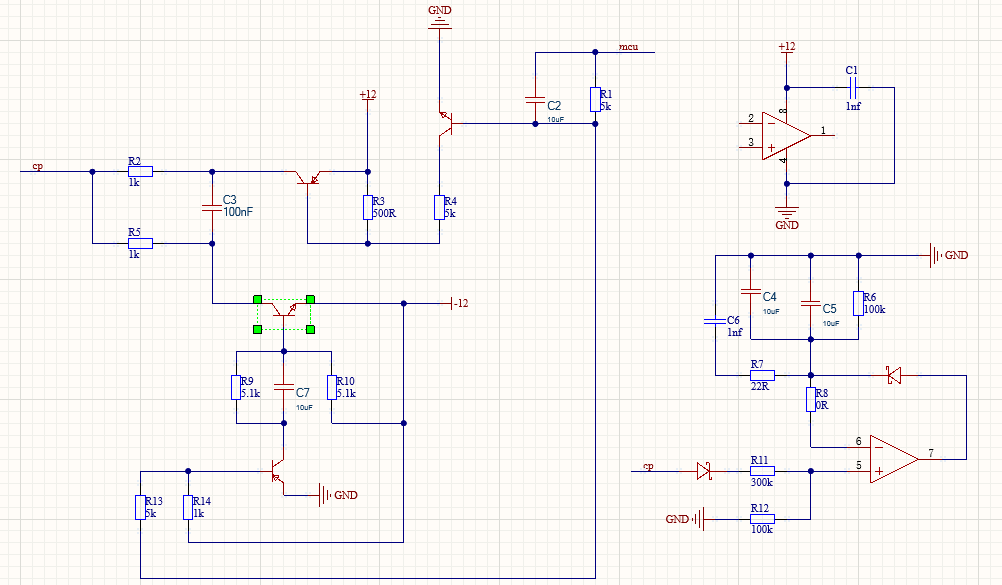1002x585 pixels.
Task: Select the transistor driving the mcu node
Action: [445, 123]
